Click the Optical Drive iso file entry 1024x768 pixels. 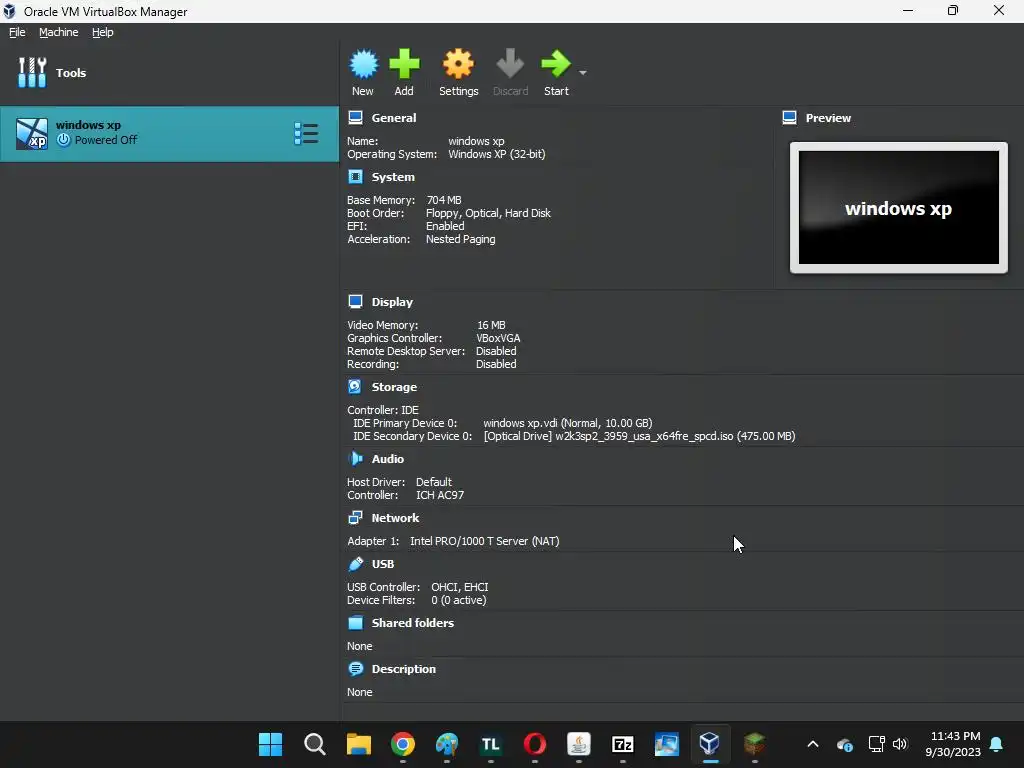click(639, 436)
